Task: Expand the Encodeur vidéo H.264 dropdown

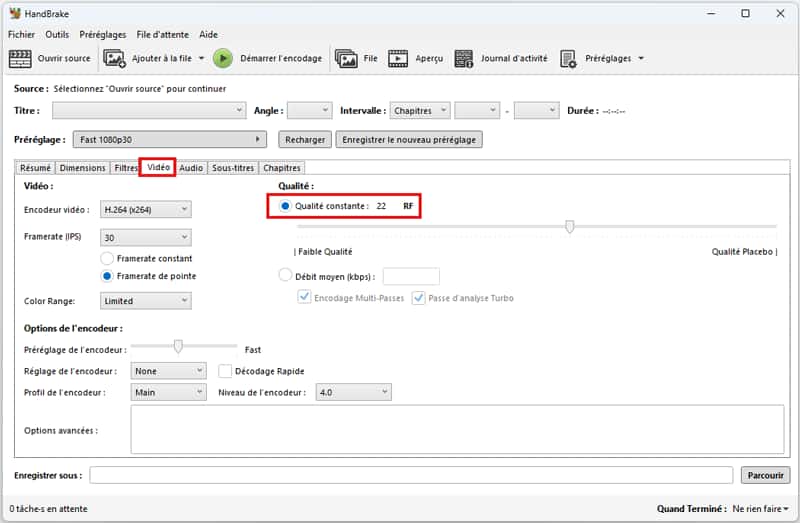Action: (146, 209)
